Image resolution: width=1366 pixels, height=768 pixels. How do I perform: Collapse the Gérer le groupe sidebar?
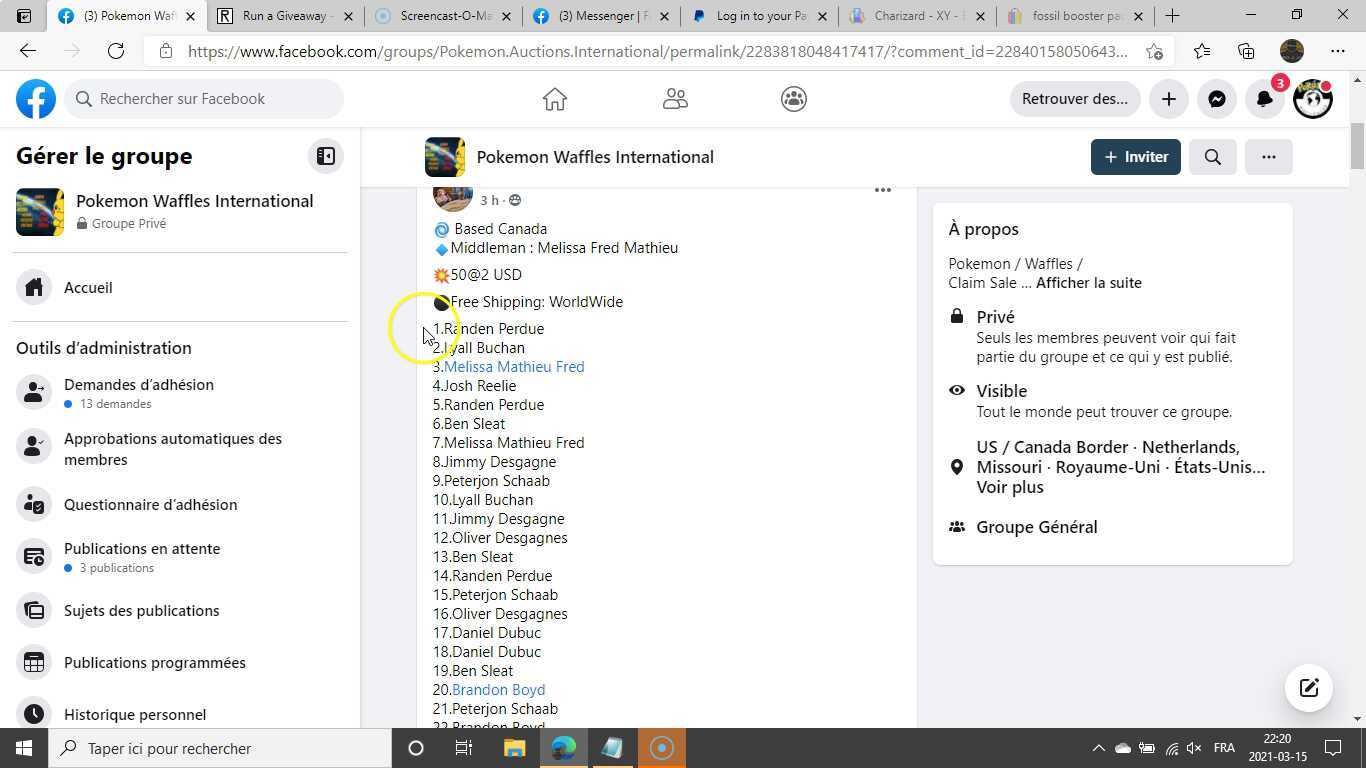[x=325, y=156]
